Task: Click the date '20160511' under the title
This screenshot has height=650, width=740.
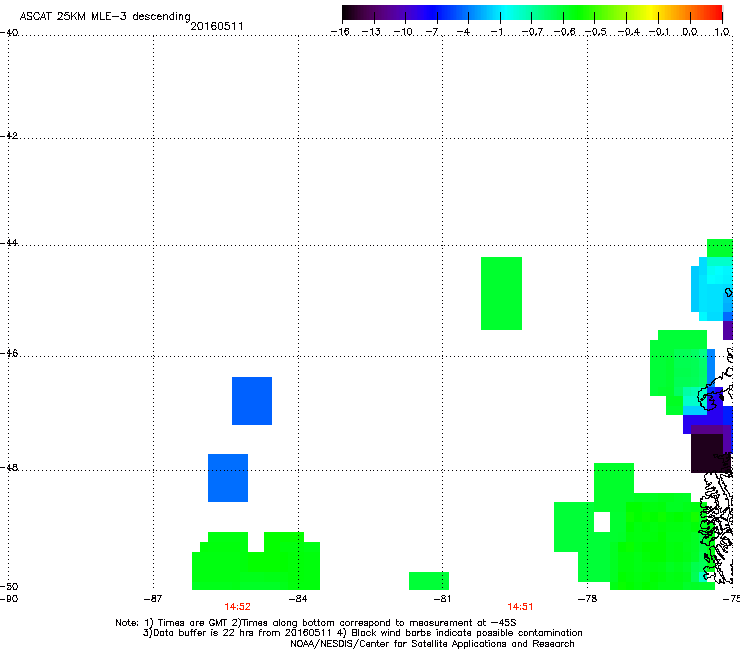Action: coord(217,26)
